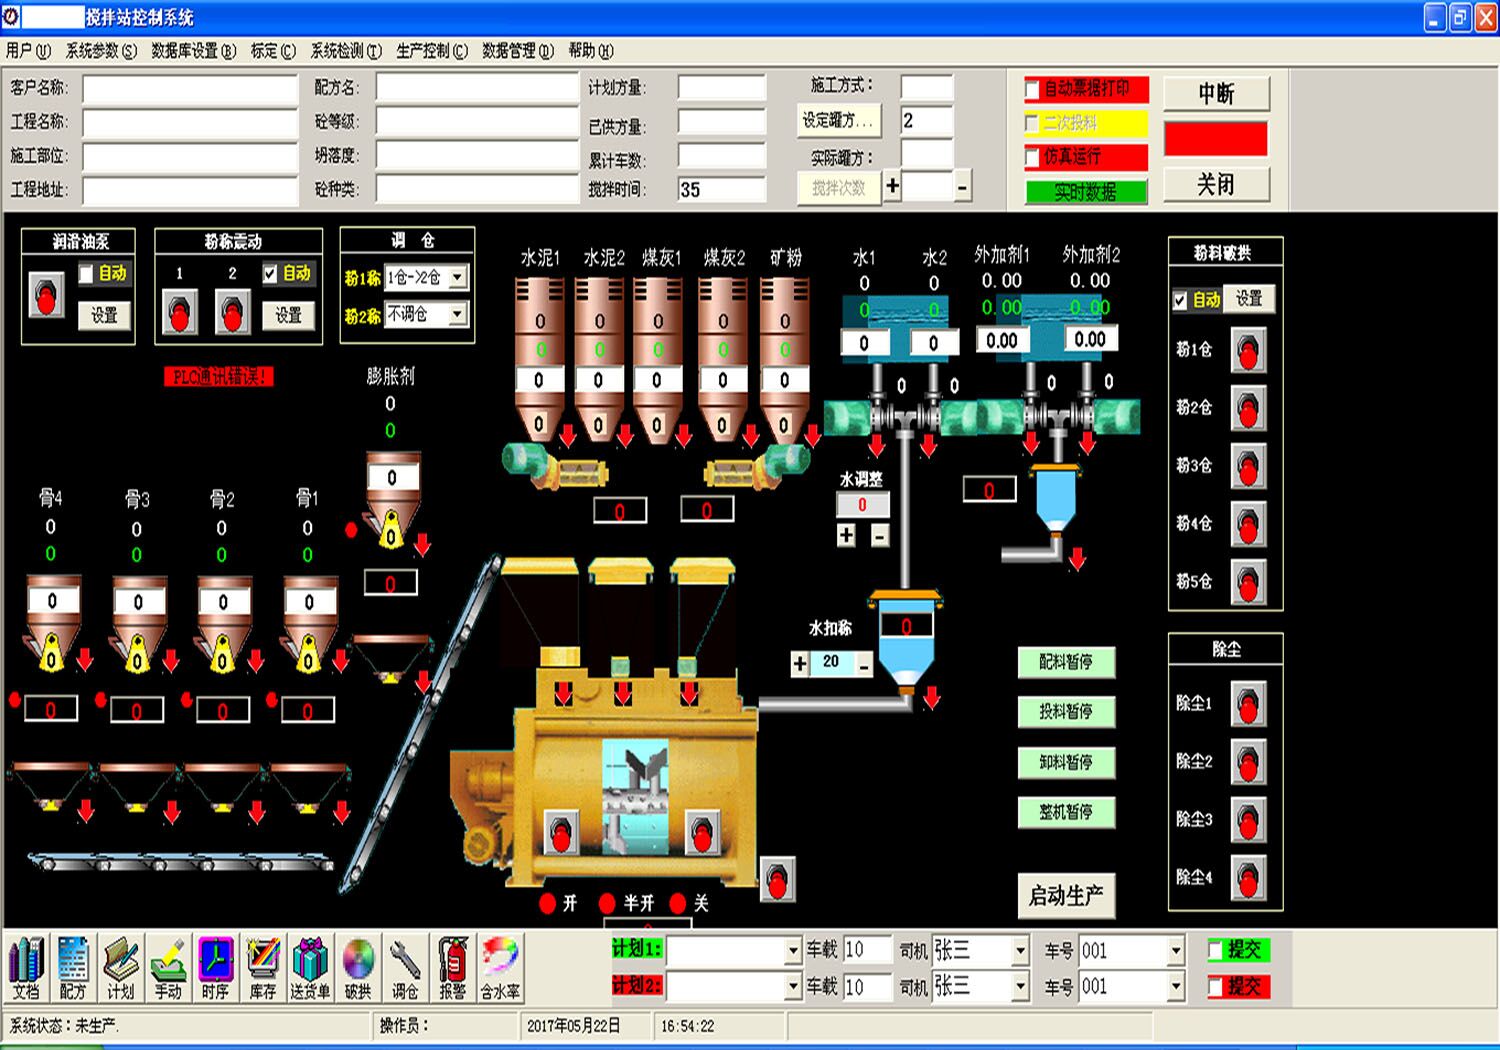This screenshot has width=1500, height=1050.
Task: Open the 计划1 plan dropdown
Action: coord(793,950)
